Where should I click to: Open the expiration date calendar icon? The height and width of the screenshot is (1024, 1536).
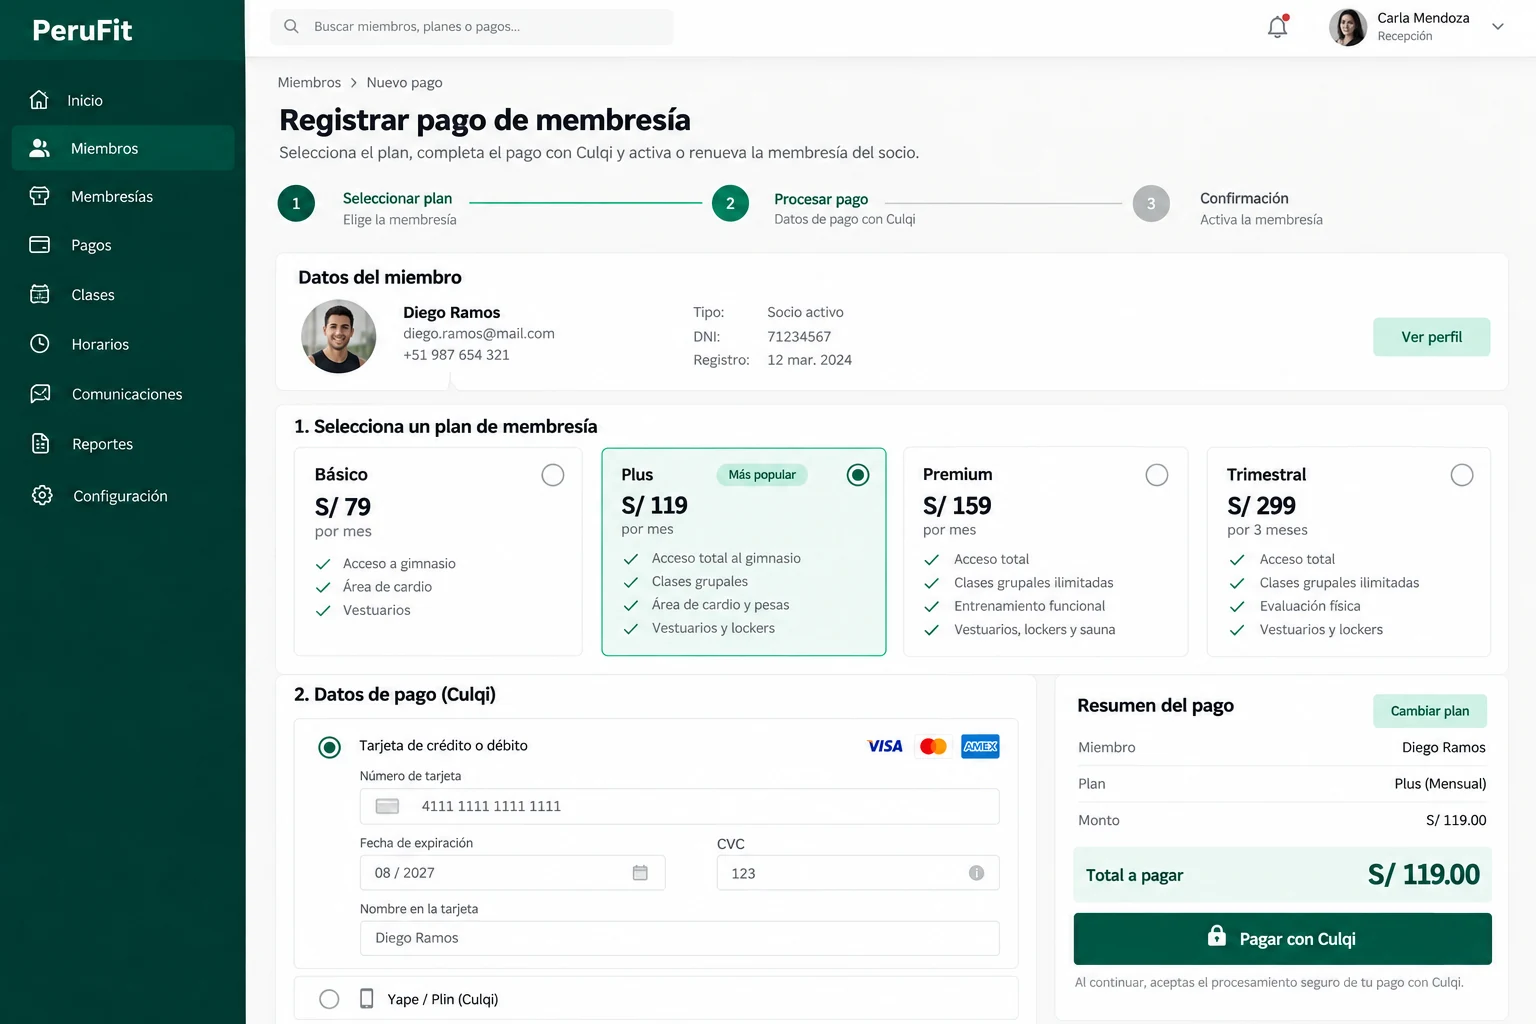640,873
